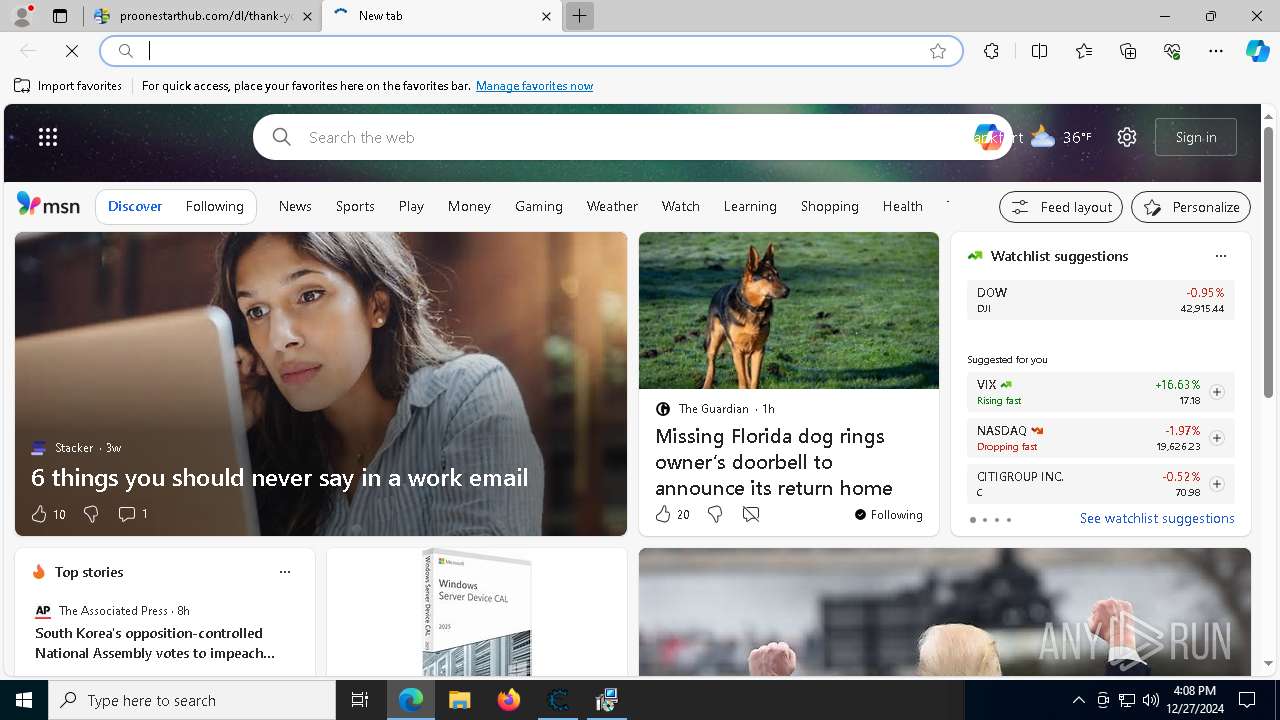
Task: Open See watchlist suggestions link
Action: point(1157,518)
